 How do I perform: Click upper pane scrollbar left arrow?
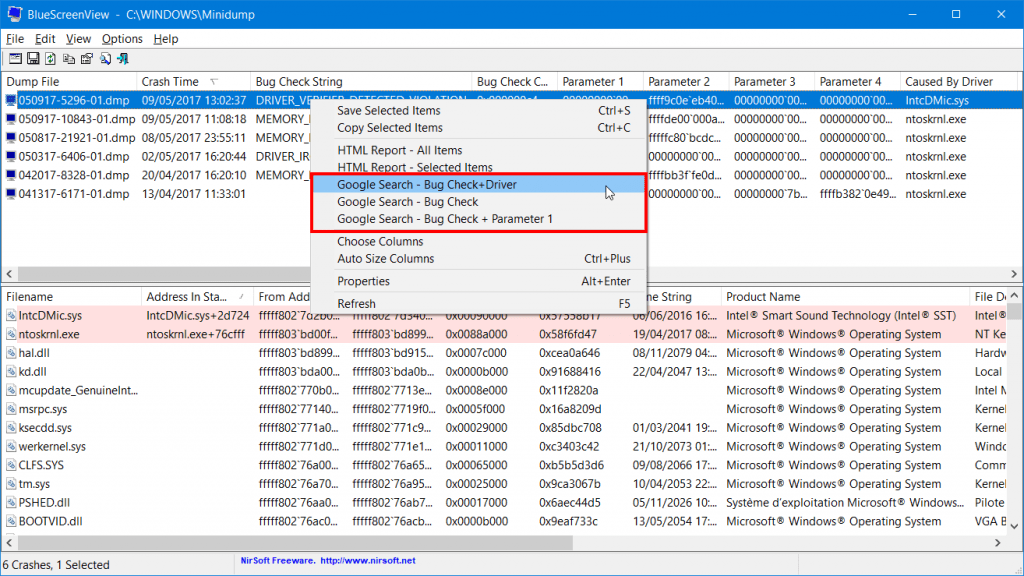[9, 274]
